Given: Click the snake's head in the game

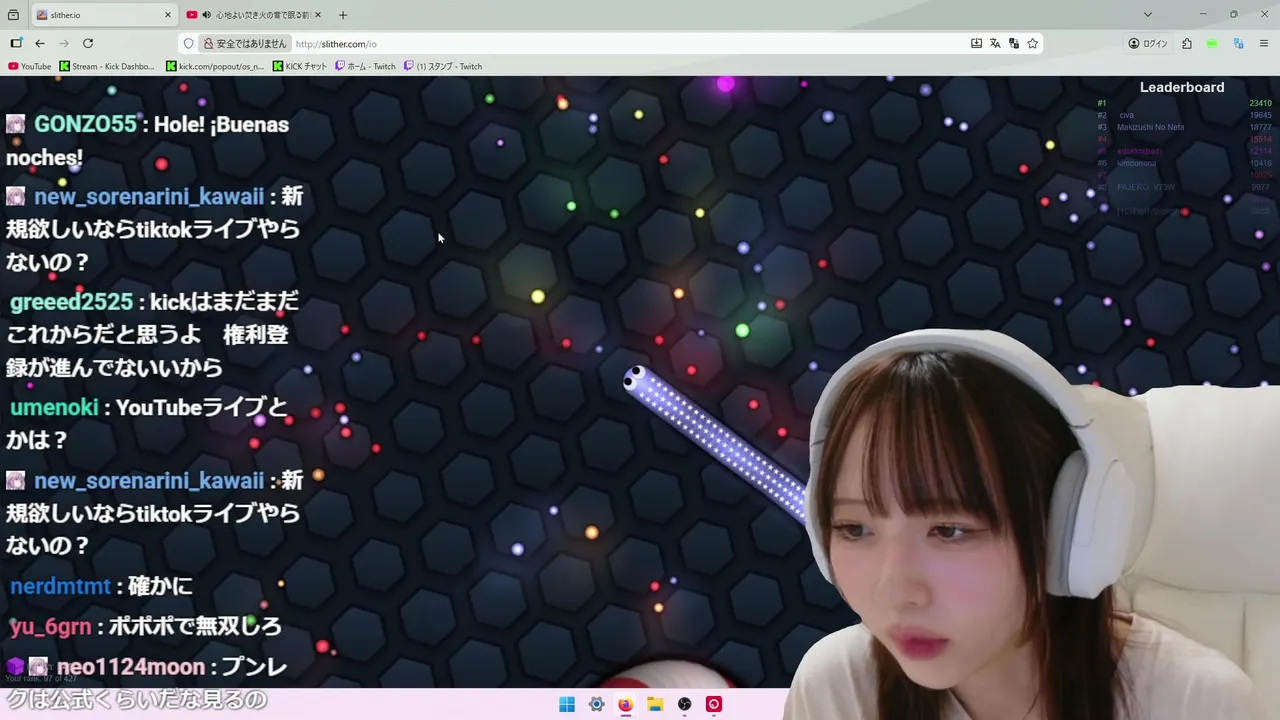Looking at the screenshot, I should pyautogui.click(x=637, y=379).
